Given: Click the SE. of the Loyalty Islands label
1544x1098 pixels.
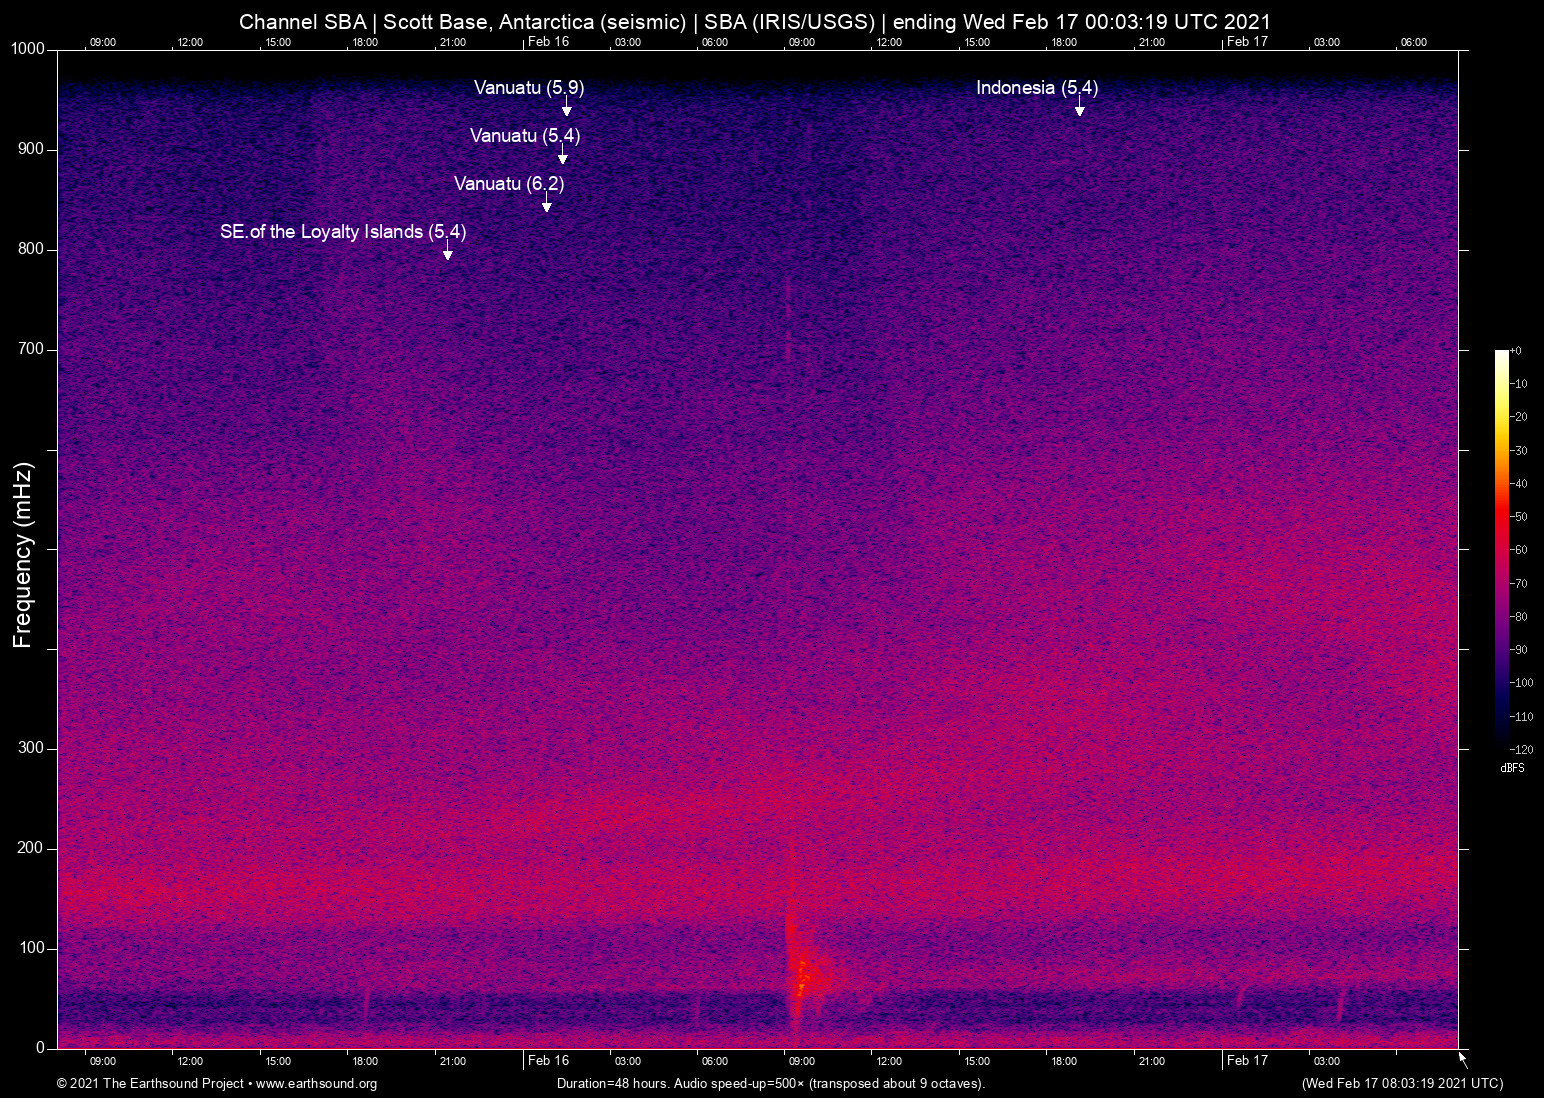Looking at the screenshot, I should pyautogui.click(x=343, y=232).
